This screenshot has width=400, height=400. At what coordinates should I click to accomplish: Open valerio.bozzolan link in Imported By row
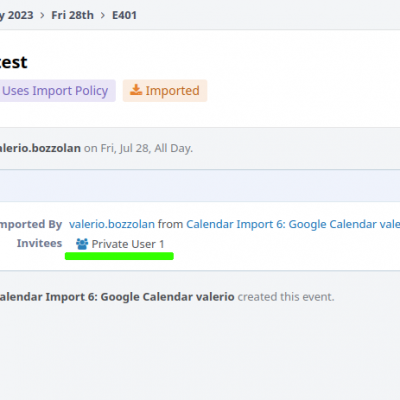pos(112,224)
